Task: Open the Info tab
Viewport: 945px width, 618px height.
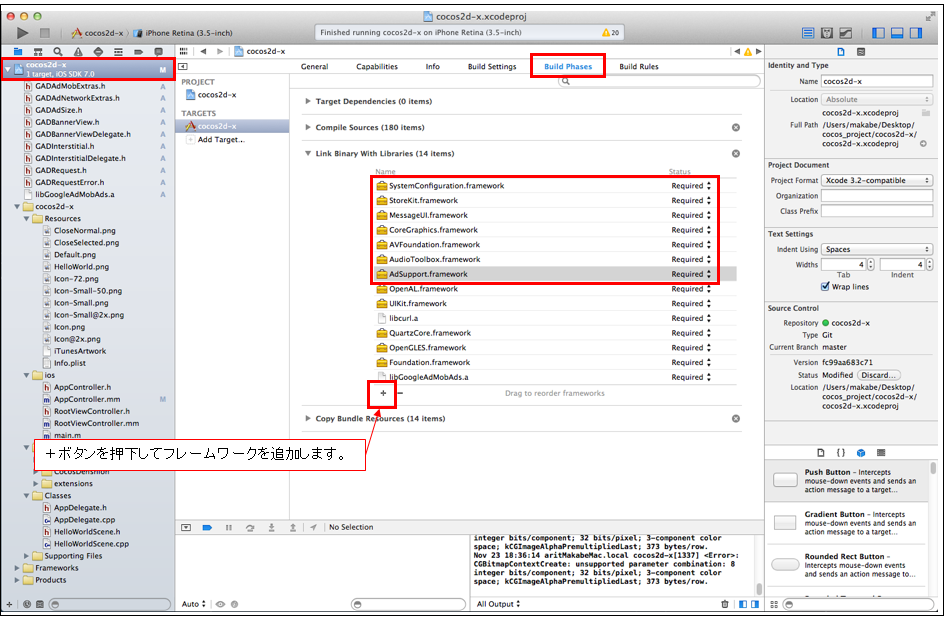Action: coord(433,66)
